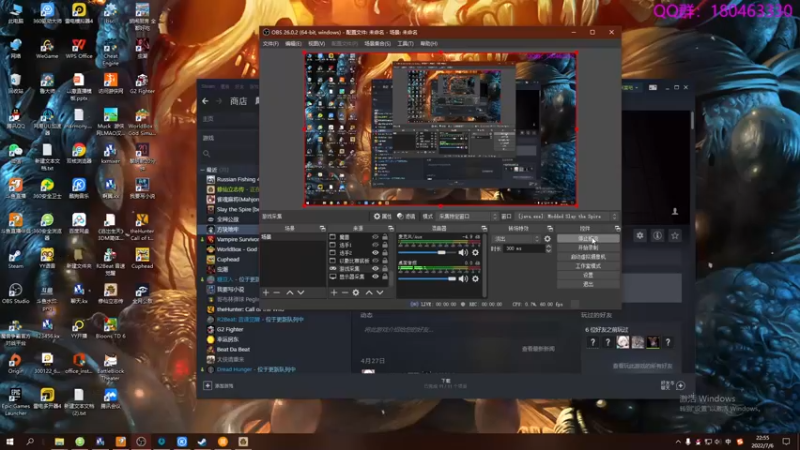Screen dimensions: 800x450
Task: Open OBS 设置 settings button
Action: pyautogui.click(x=588, y=275)
